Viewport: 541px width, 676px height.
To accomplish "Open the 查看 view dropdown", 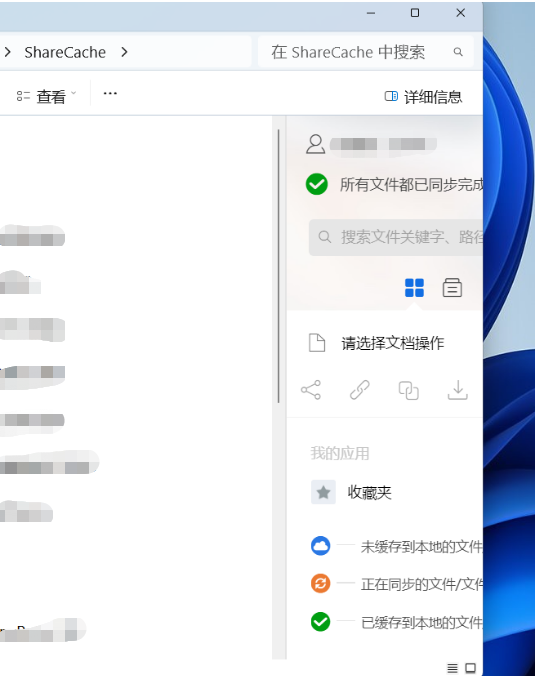I will pos(46,96).
